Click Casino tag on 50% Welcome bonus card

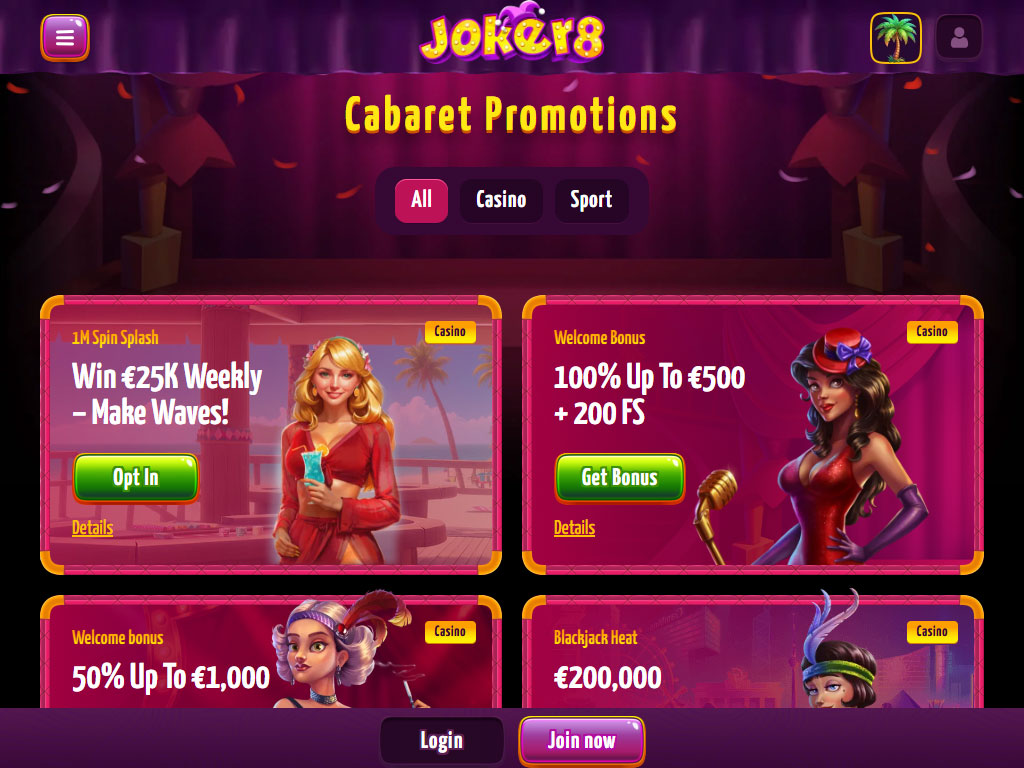coord(450,632)
